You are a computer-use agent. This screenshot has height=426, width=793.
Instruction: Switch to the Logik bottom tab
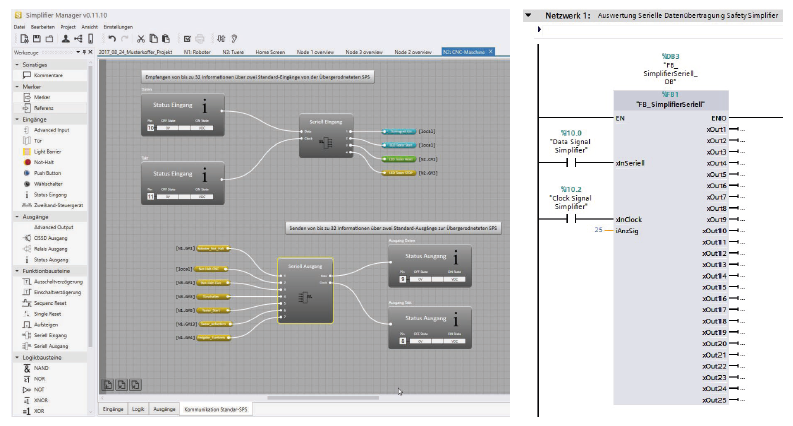click(x=138, y=409)
